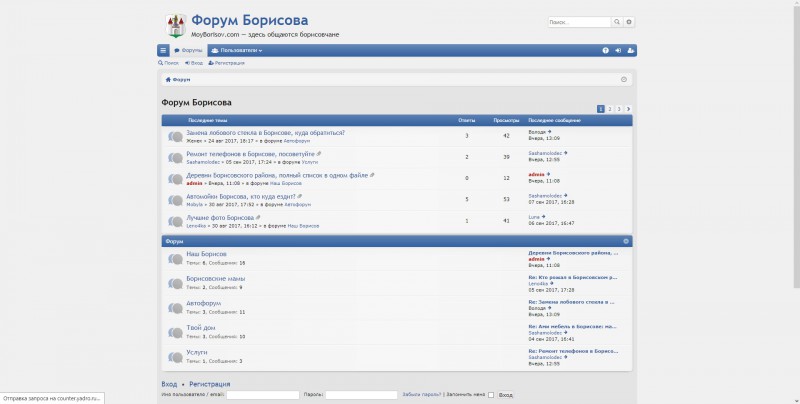Open admin profile in Деревни topic author line
Image resolution: width=800 pixels, height=404 pixels.
tap(194, 183)
